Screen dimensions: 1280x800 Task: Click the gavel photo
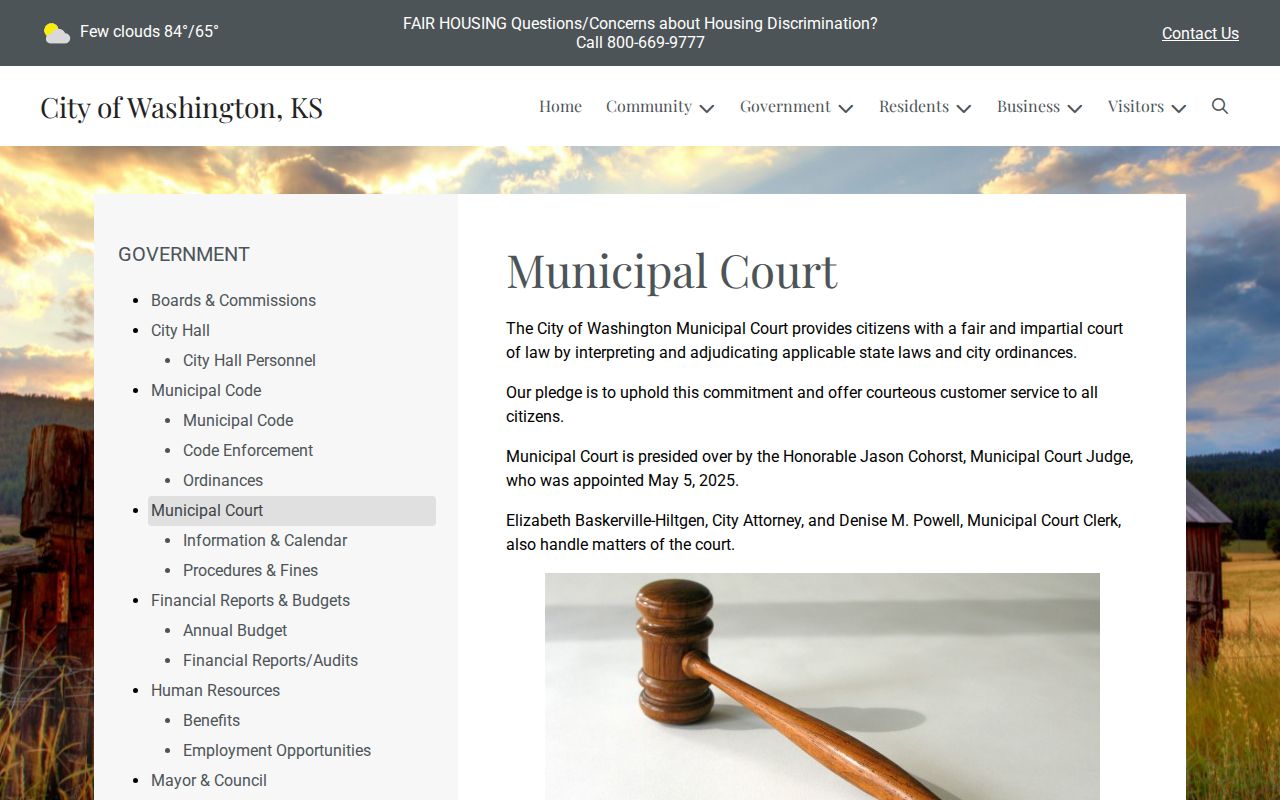[x=822, y=686]
